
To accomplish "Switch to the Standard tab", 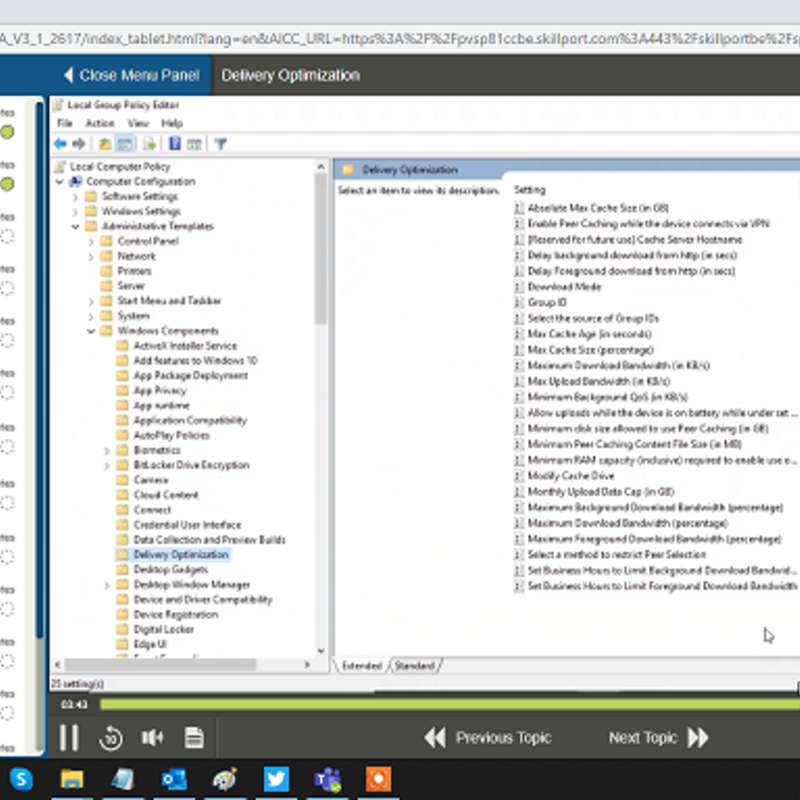I will tap(414, 665).
